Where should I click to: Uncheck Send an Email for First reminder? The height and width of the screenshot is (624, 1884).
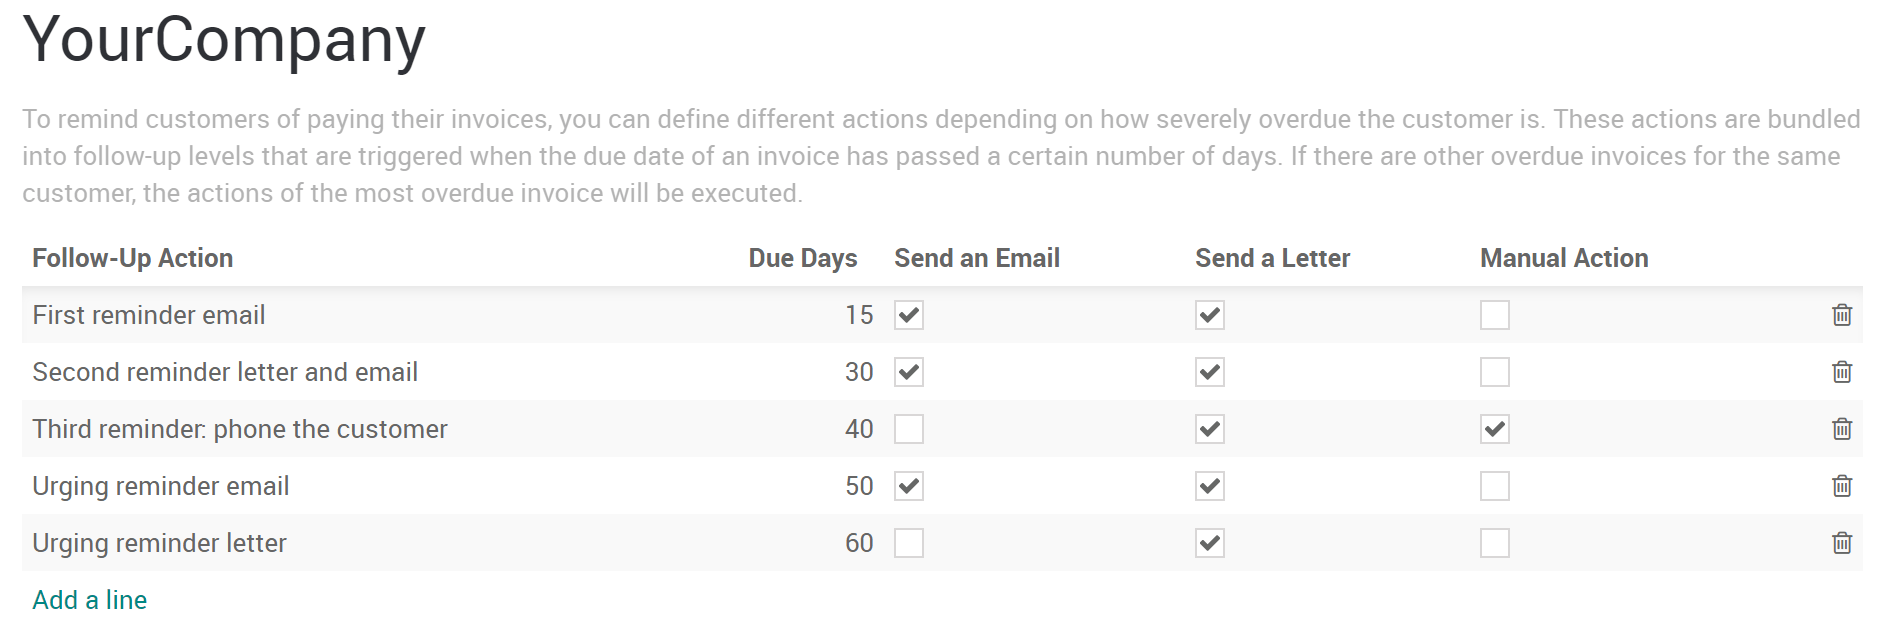(x=909, y=315)
